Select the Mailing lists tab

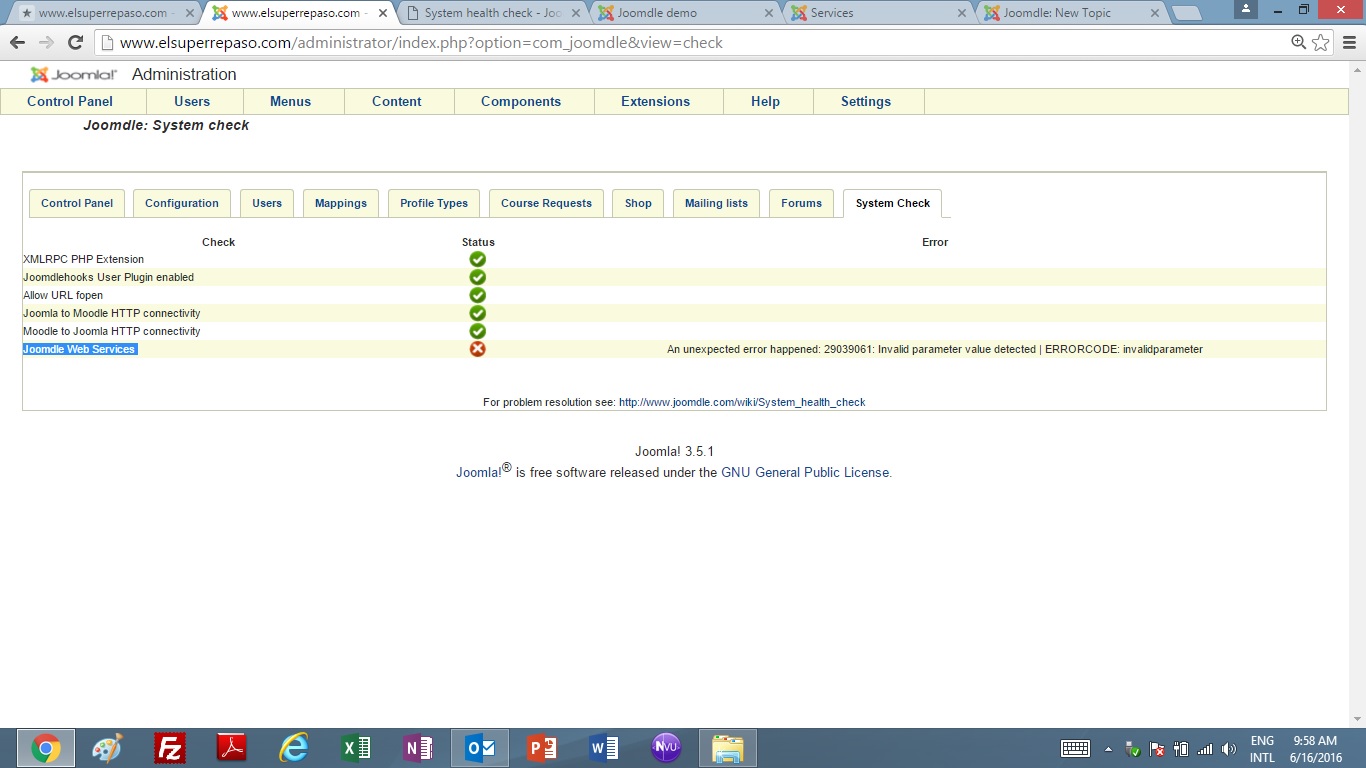(716, 203)
